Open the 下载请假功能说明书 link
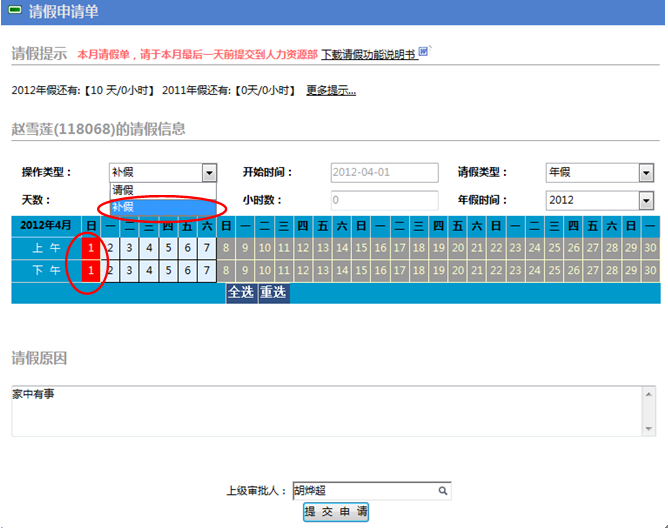This screenshot has width=668, height=528. point(369,55)
